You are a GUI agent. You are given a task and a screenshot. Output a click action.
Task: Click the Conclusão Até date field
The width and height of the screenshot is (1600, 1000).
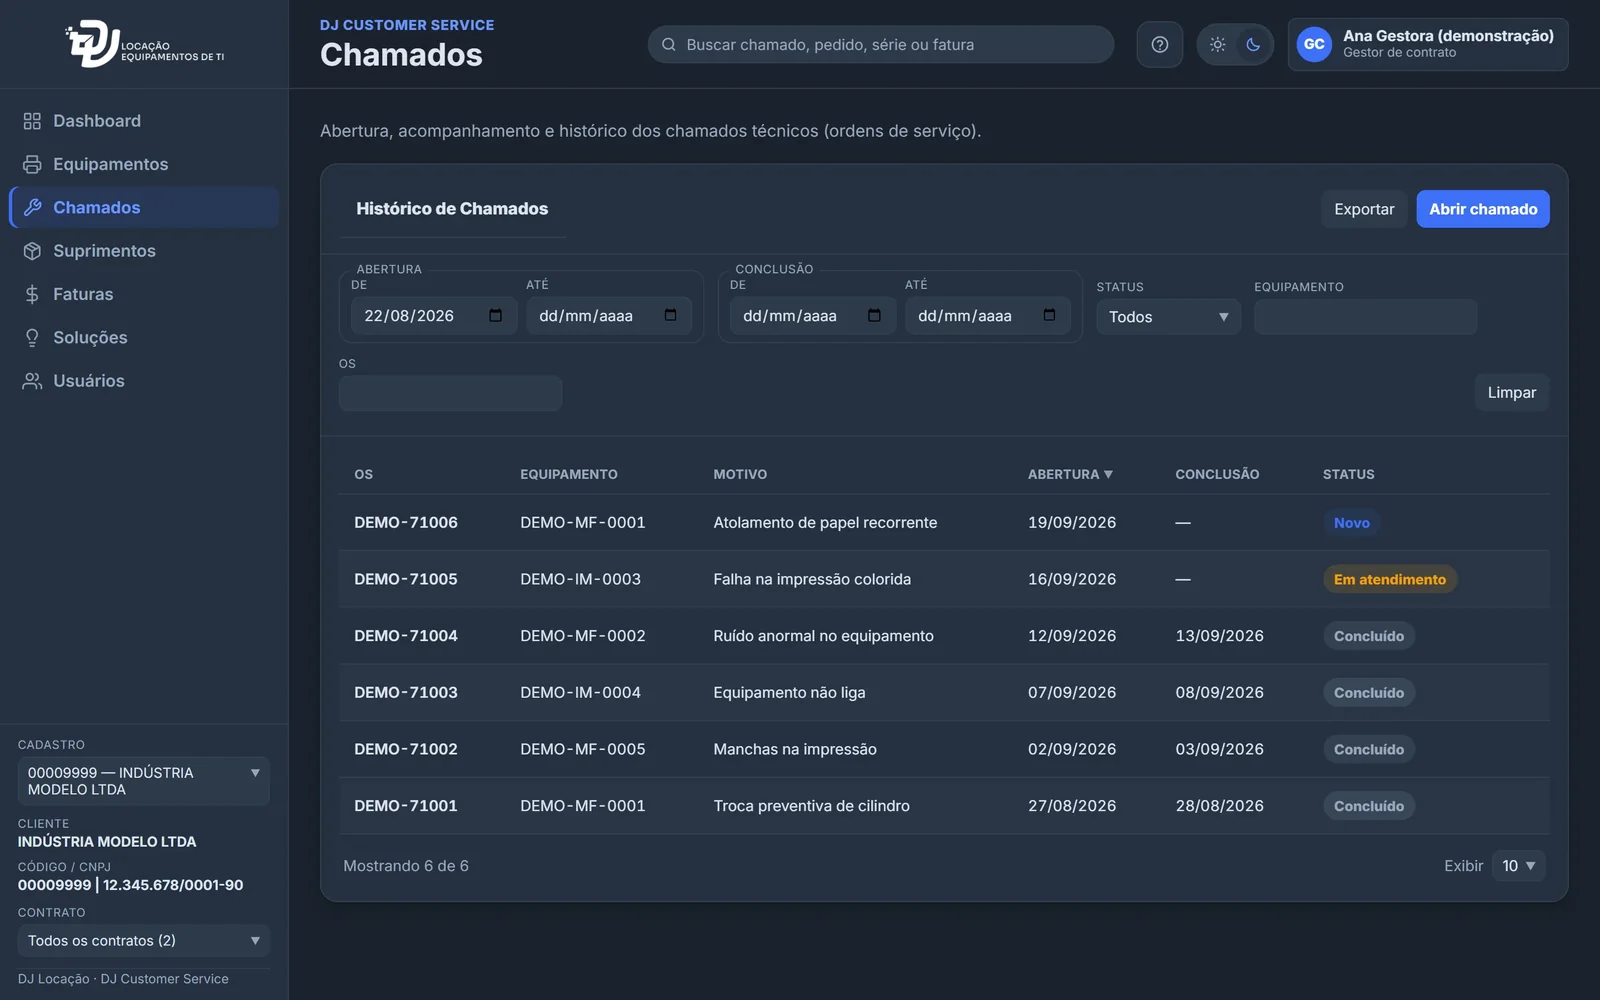[x=988, y=316]
